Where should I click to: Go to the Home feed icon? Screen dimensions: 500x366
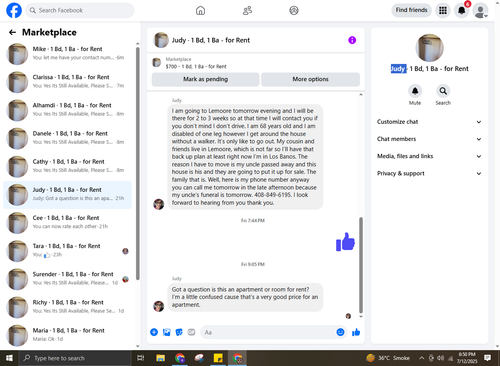click(200, 11)
